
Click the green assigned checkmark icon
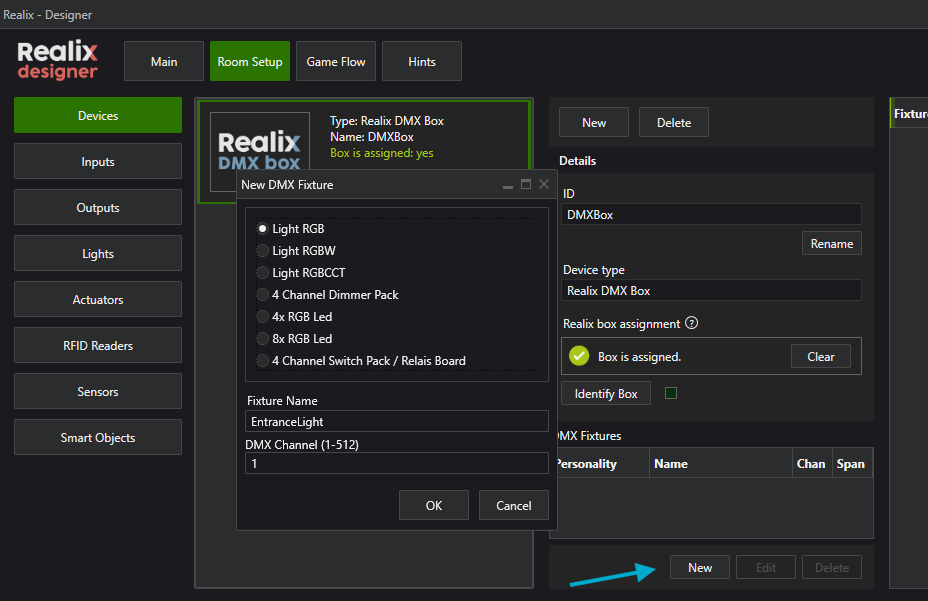[579, 356]
